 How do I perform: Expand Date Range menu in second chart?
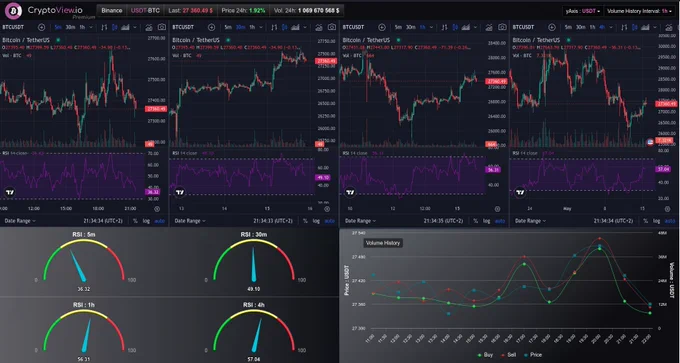pos(190,221)
